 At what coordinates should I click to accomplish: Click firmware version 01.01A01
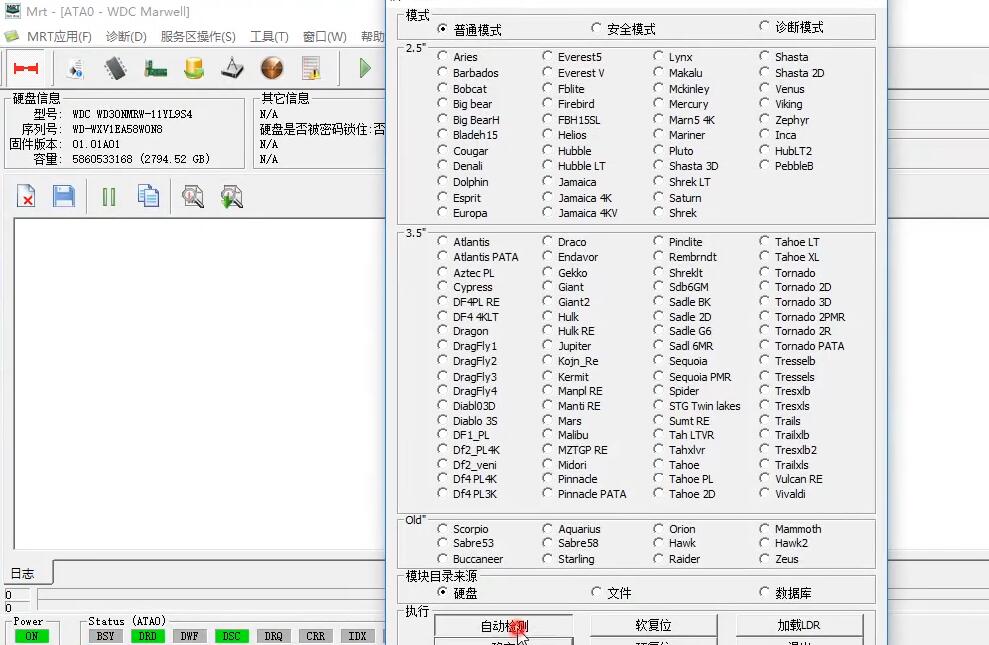tap(96, 144)
